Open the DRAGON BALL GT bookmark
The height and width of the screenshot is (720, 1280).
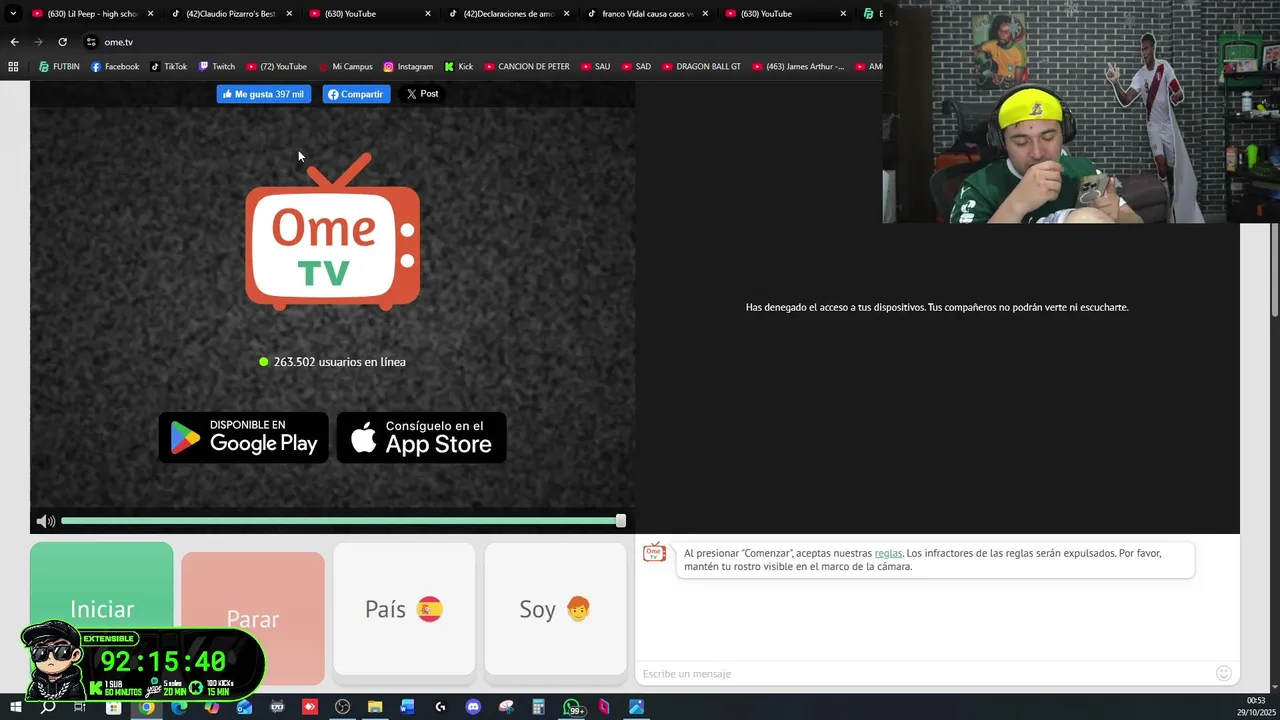[x=700, y=67]
